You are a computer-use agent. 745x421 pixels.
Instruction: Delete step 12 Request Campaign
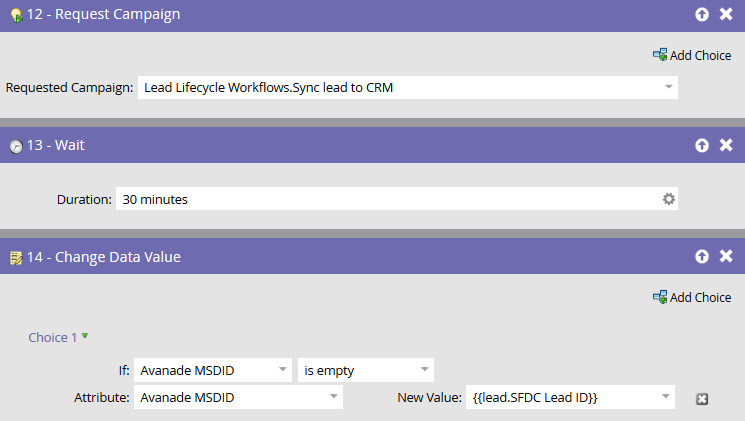pyautogui.click(x=726, y=15)
